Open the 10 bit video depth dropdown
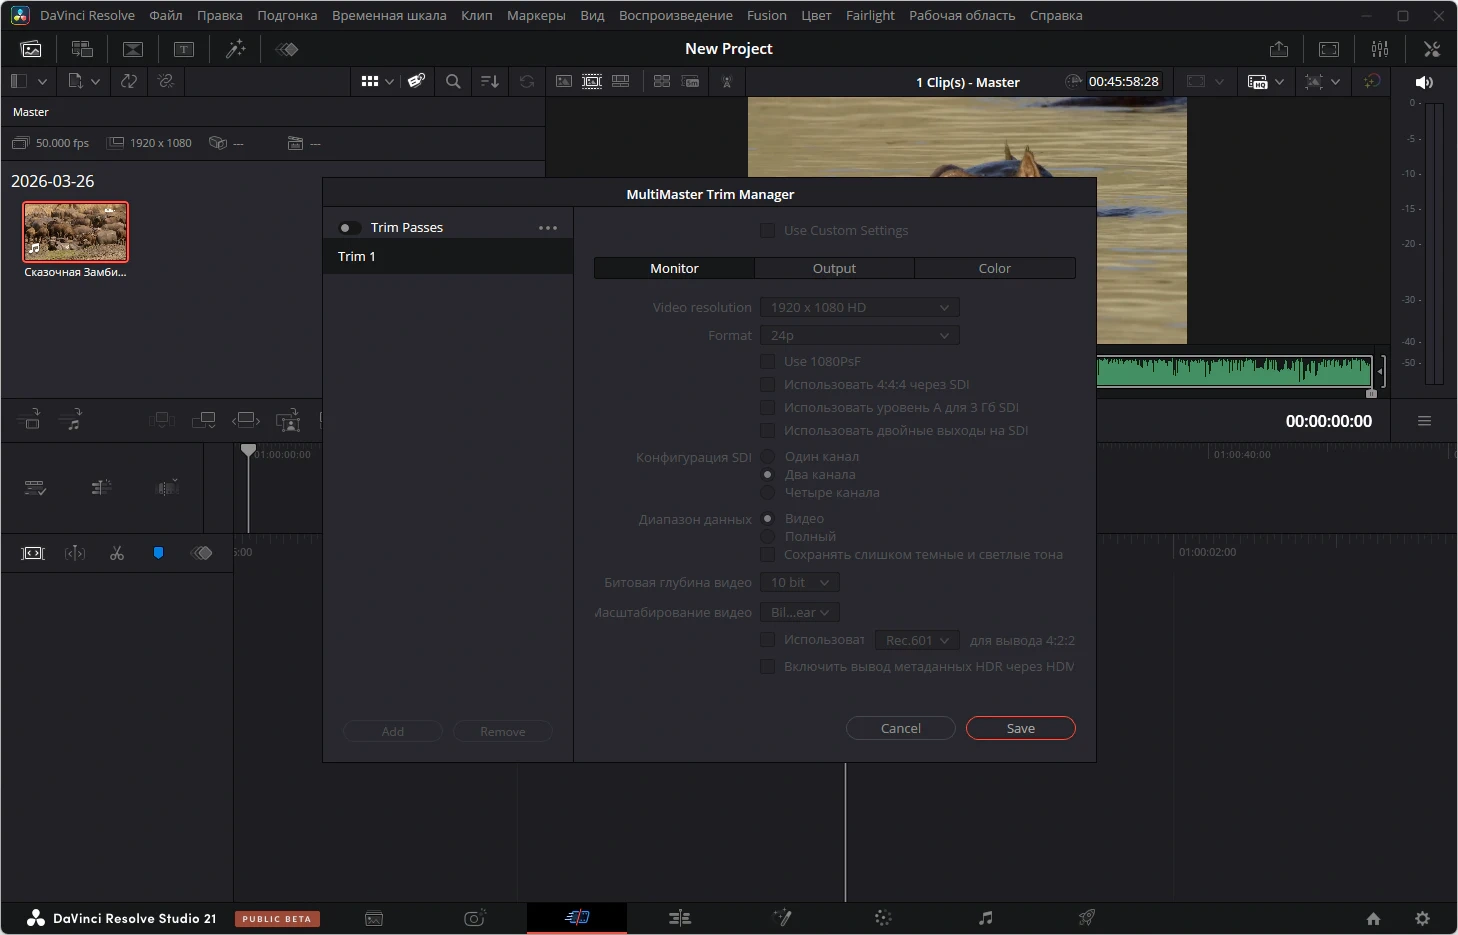This screenshot has height=935, width=1458. click(799, 583)
